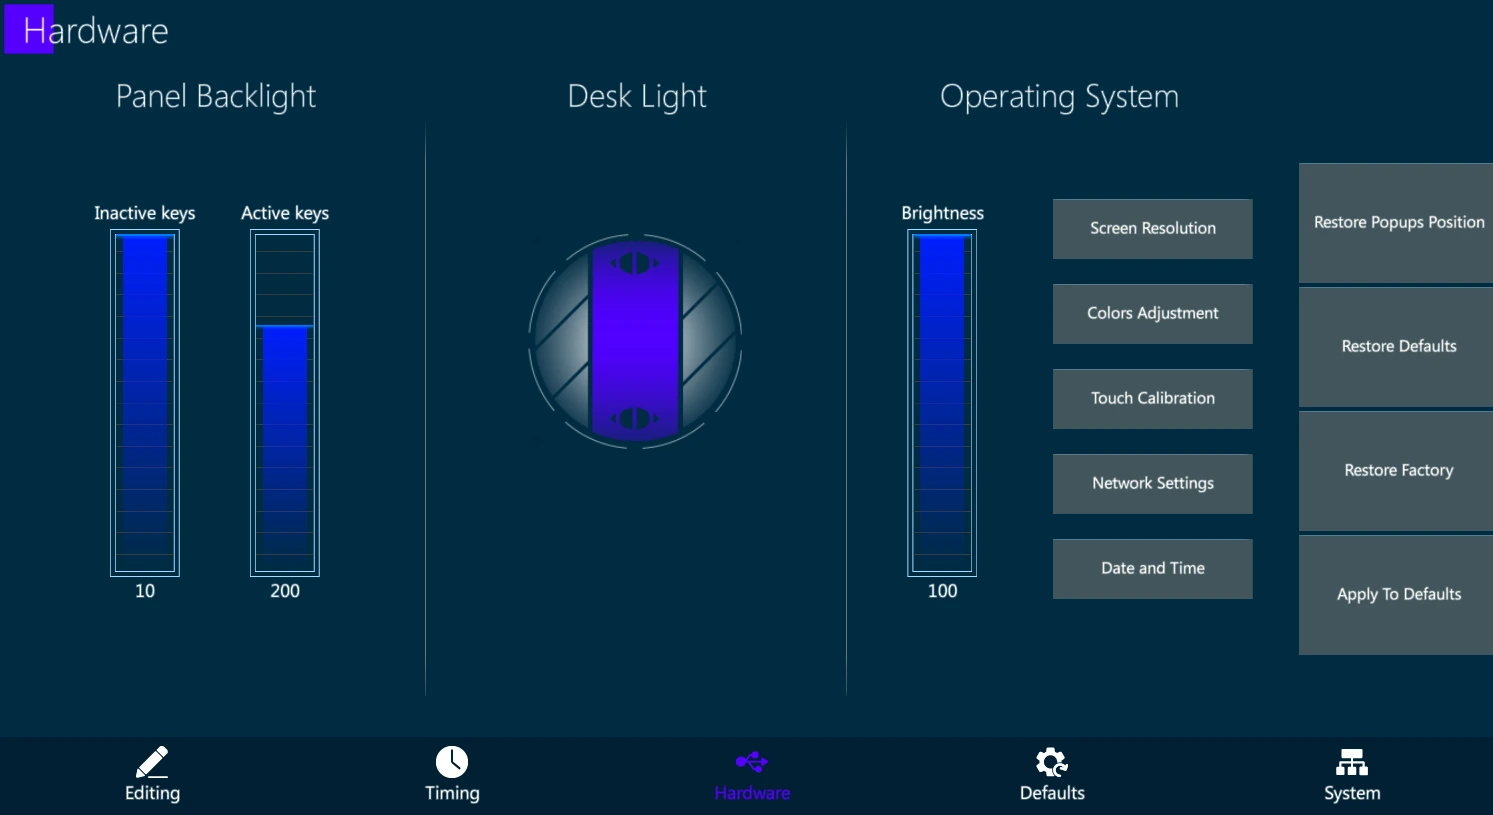Adjust the Operating System Brightness slider

pyautogui.click(x=942, y=403)
